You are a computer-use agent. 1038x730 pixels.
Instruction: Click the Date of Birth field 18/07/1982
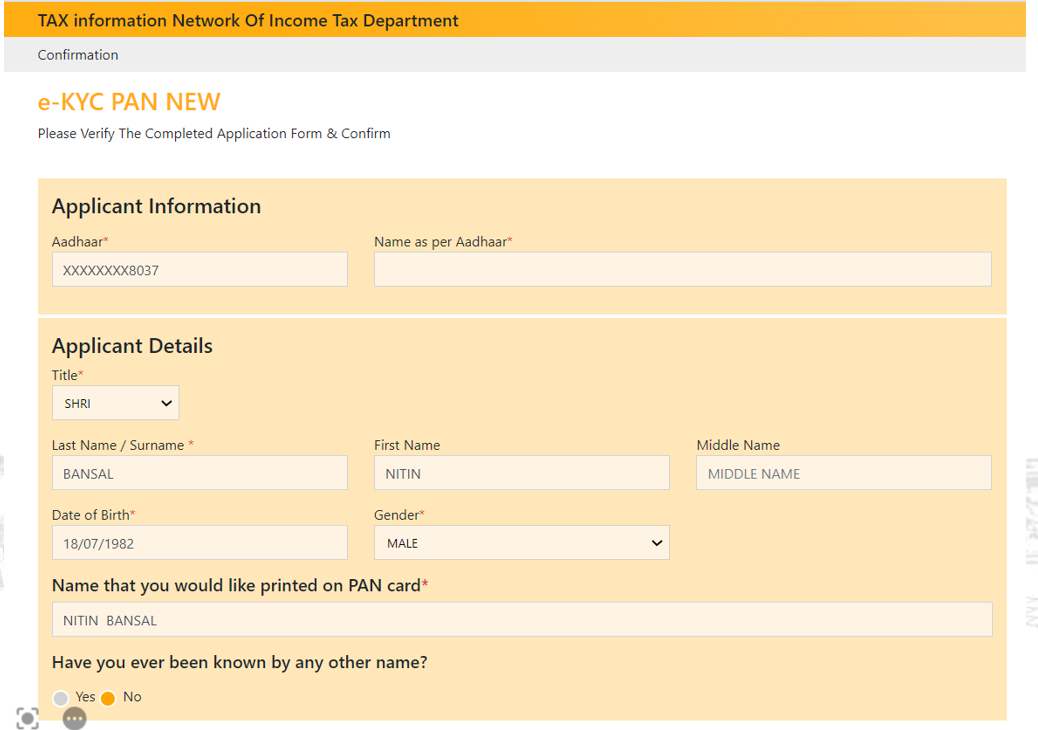click(200, 543)
